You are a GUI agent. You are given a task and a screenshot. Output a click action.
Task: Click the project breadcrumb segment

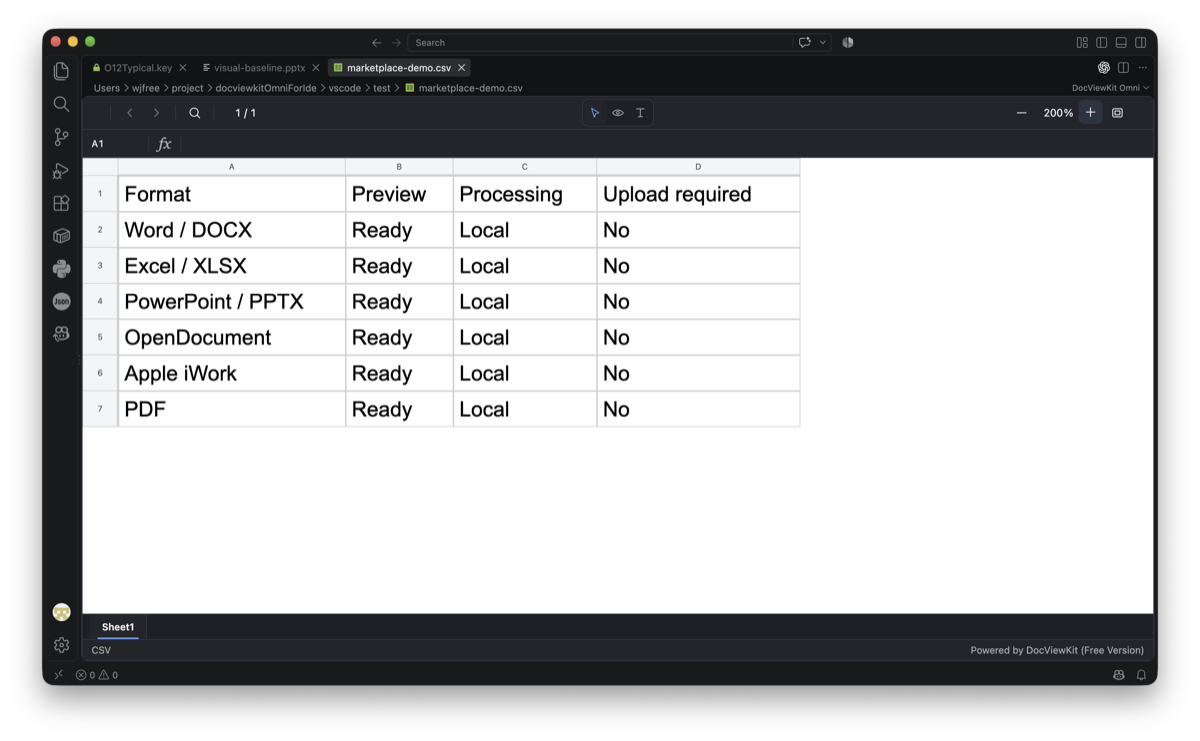[187, 88]
